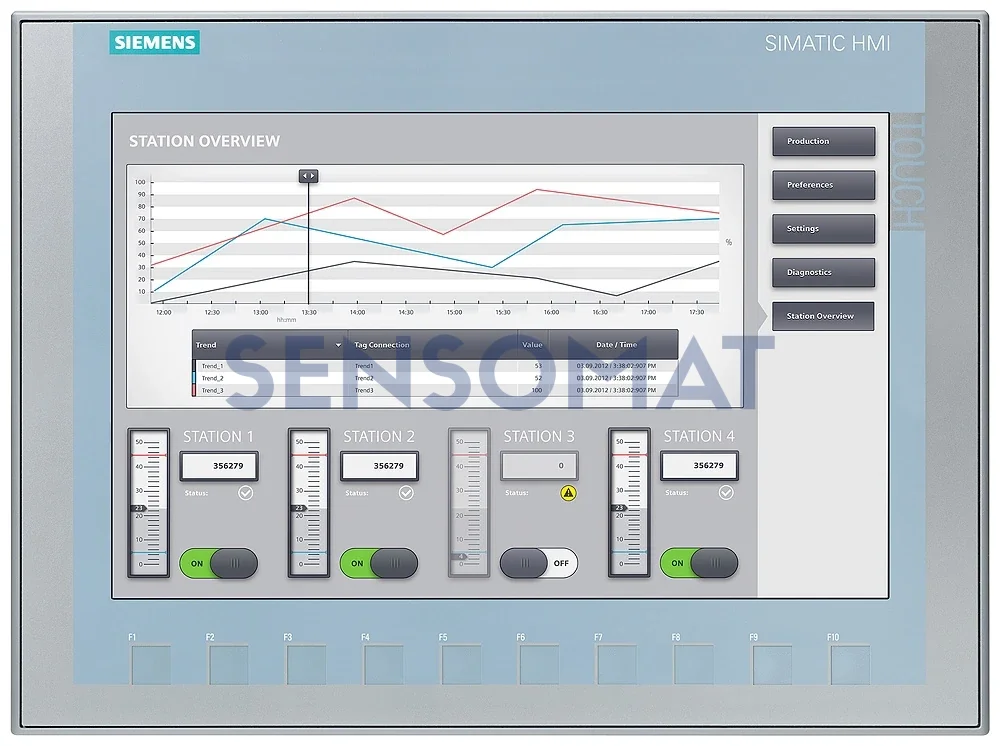
Task: Click the F5 function key
Action: (x=462, y=665)
